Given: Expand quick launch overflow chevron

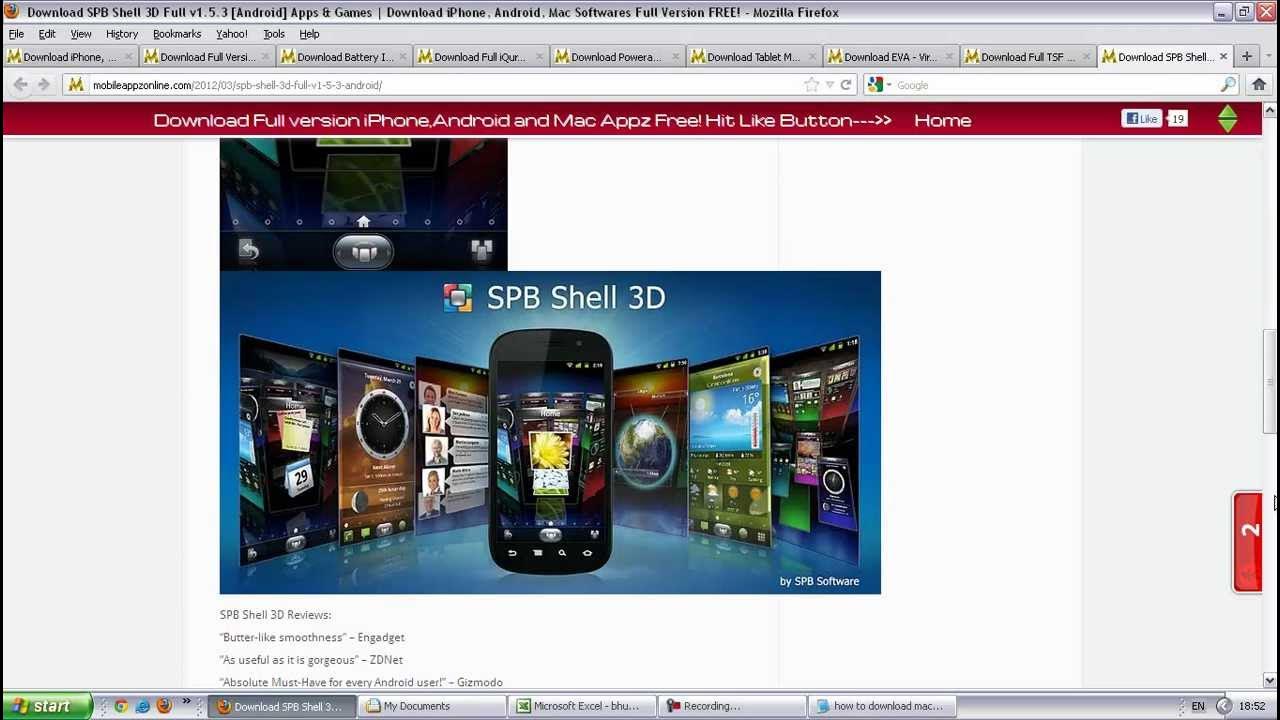Looking at the screenshot, I should click(x=186, y=703).
